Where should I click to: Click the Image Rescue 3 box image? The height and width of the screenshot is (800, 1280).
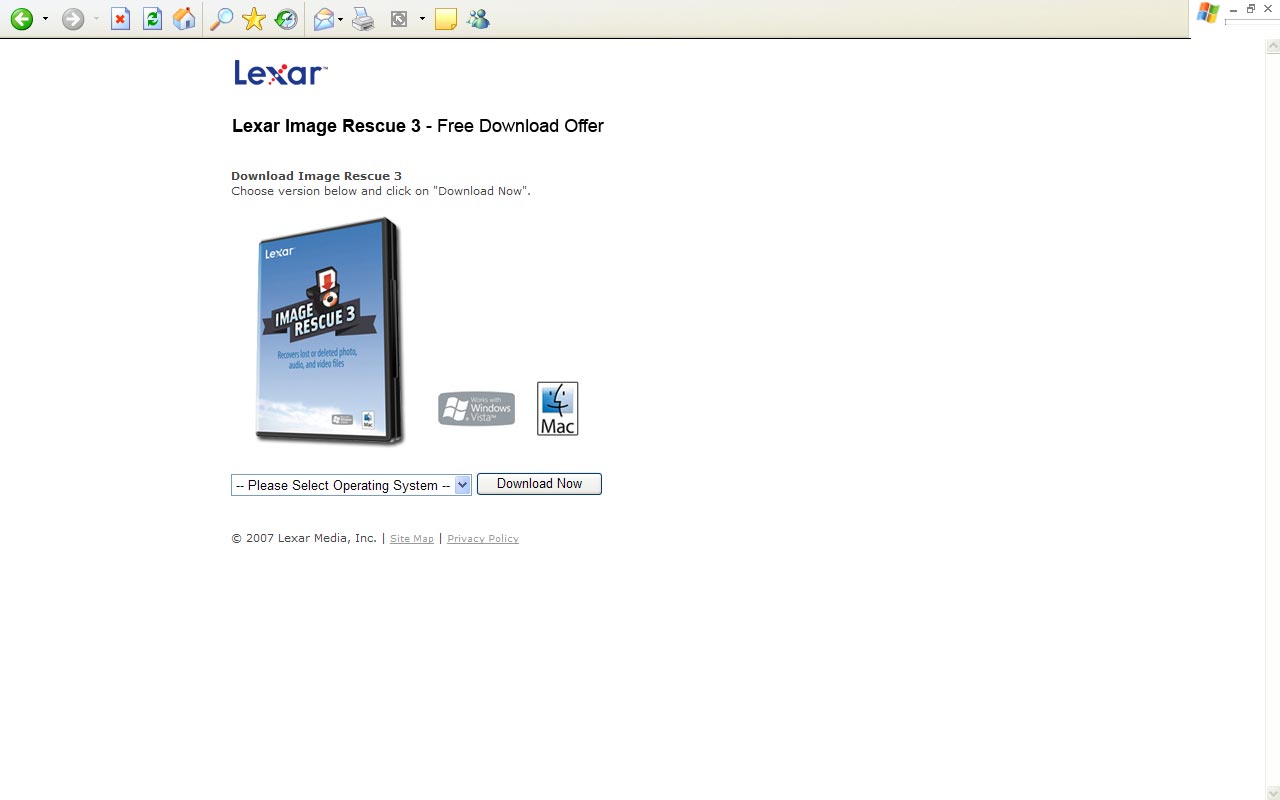[x=329, y=331]
